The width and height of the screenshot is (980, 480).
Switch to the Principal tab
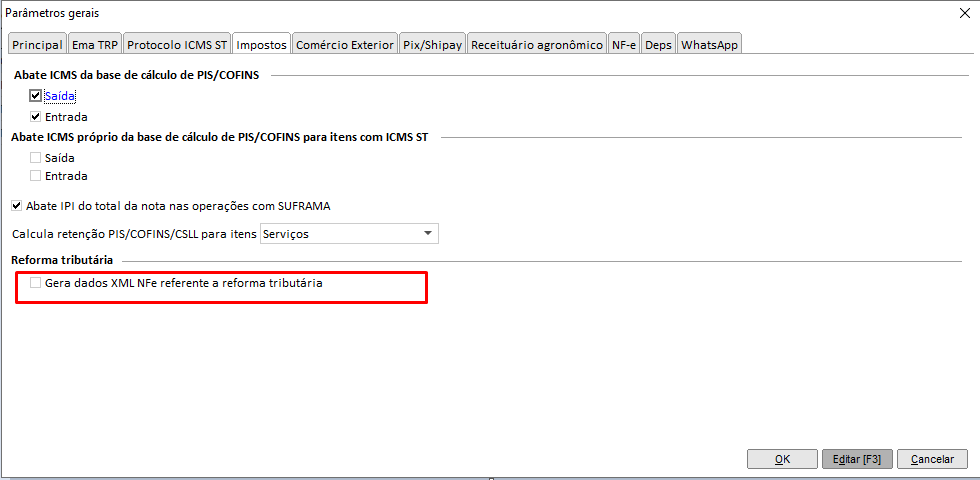37,45
